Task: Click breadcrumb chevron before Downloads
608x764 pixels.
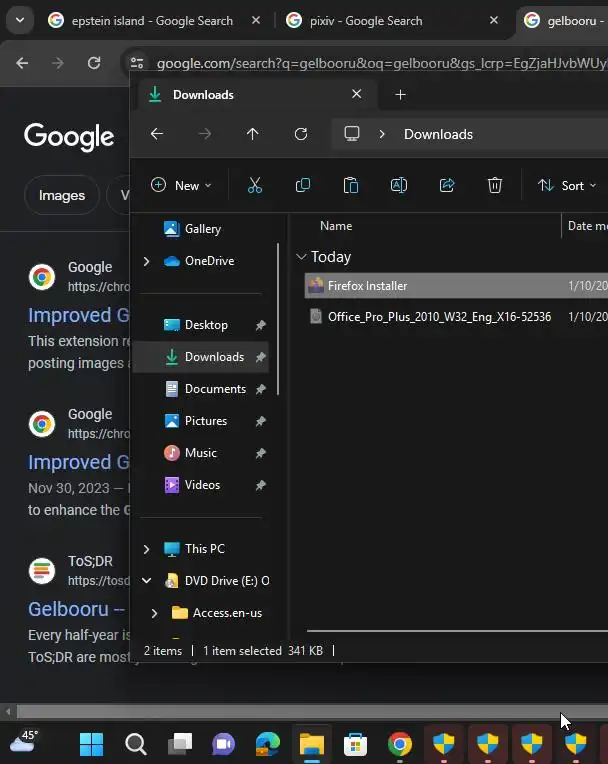Action: point(381,134)
